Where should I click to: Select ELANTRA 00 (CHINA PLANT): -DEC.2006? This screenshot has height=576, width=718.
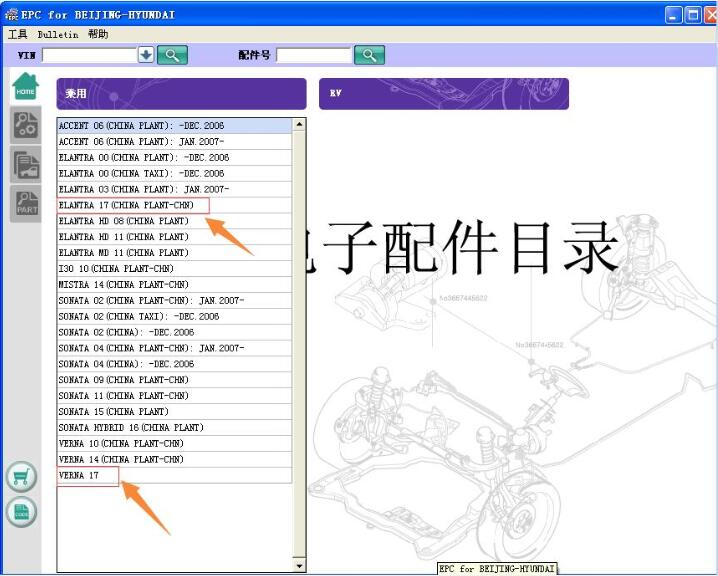click(174, 158)
